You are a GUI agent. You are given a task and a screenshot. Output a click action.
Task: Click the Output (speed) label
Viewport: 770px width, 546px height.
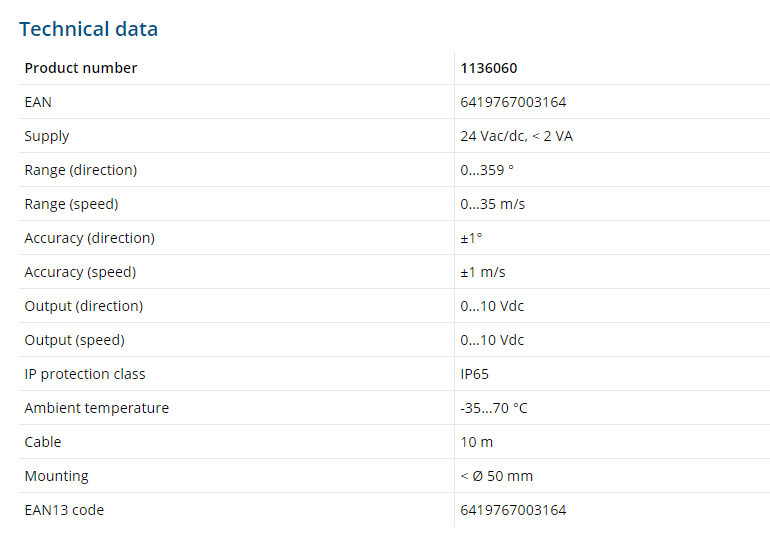(x=75, y=340)
